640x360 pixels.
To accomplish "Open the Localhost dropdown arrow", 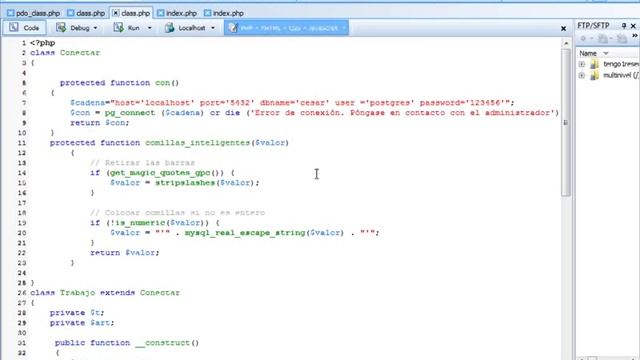I will click(x=213, y=28).
